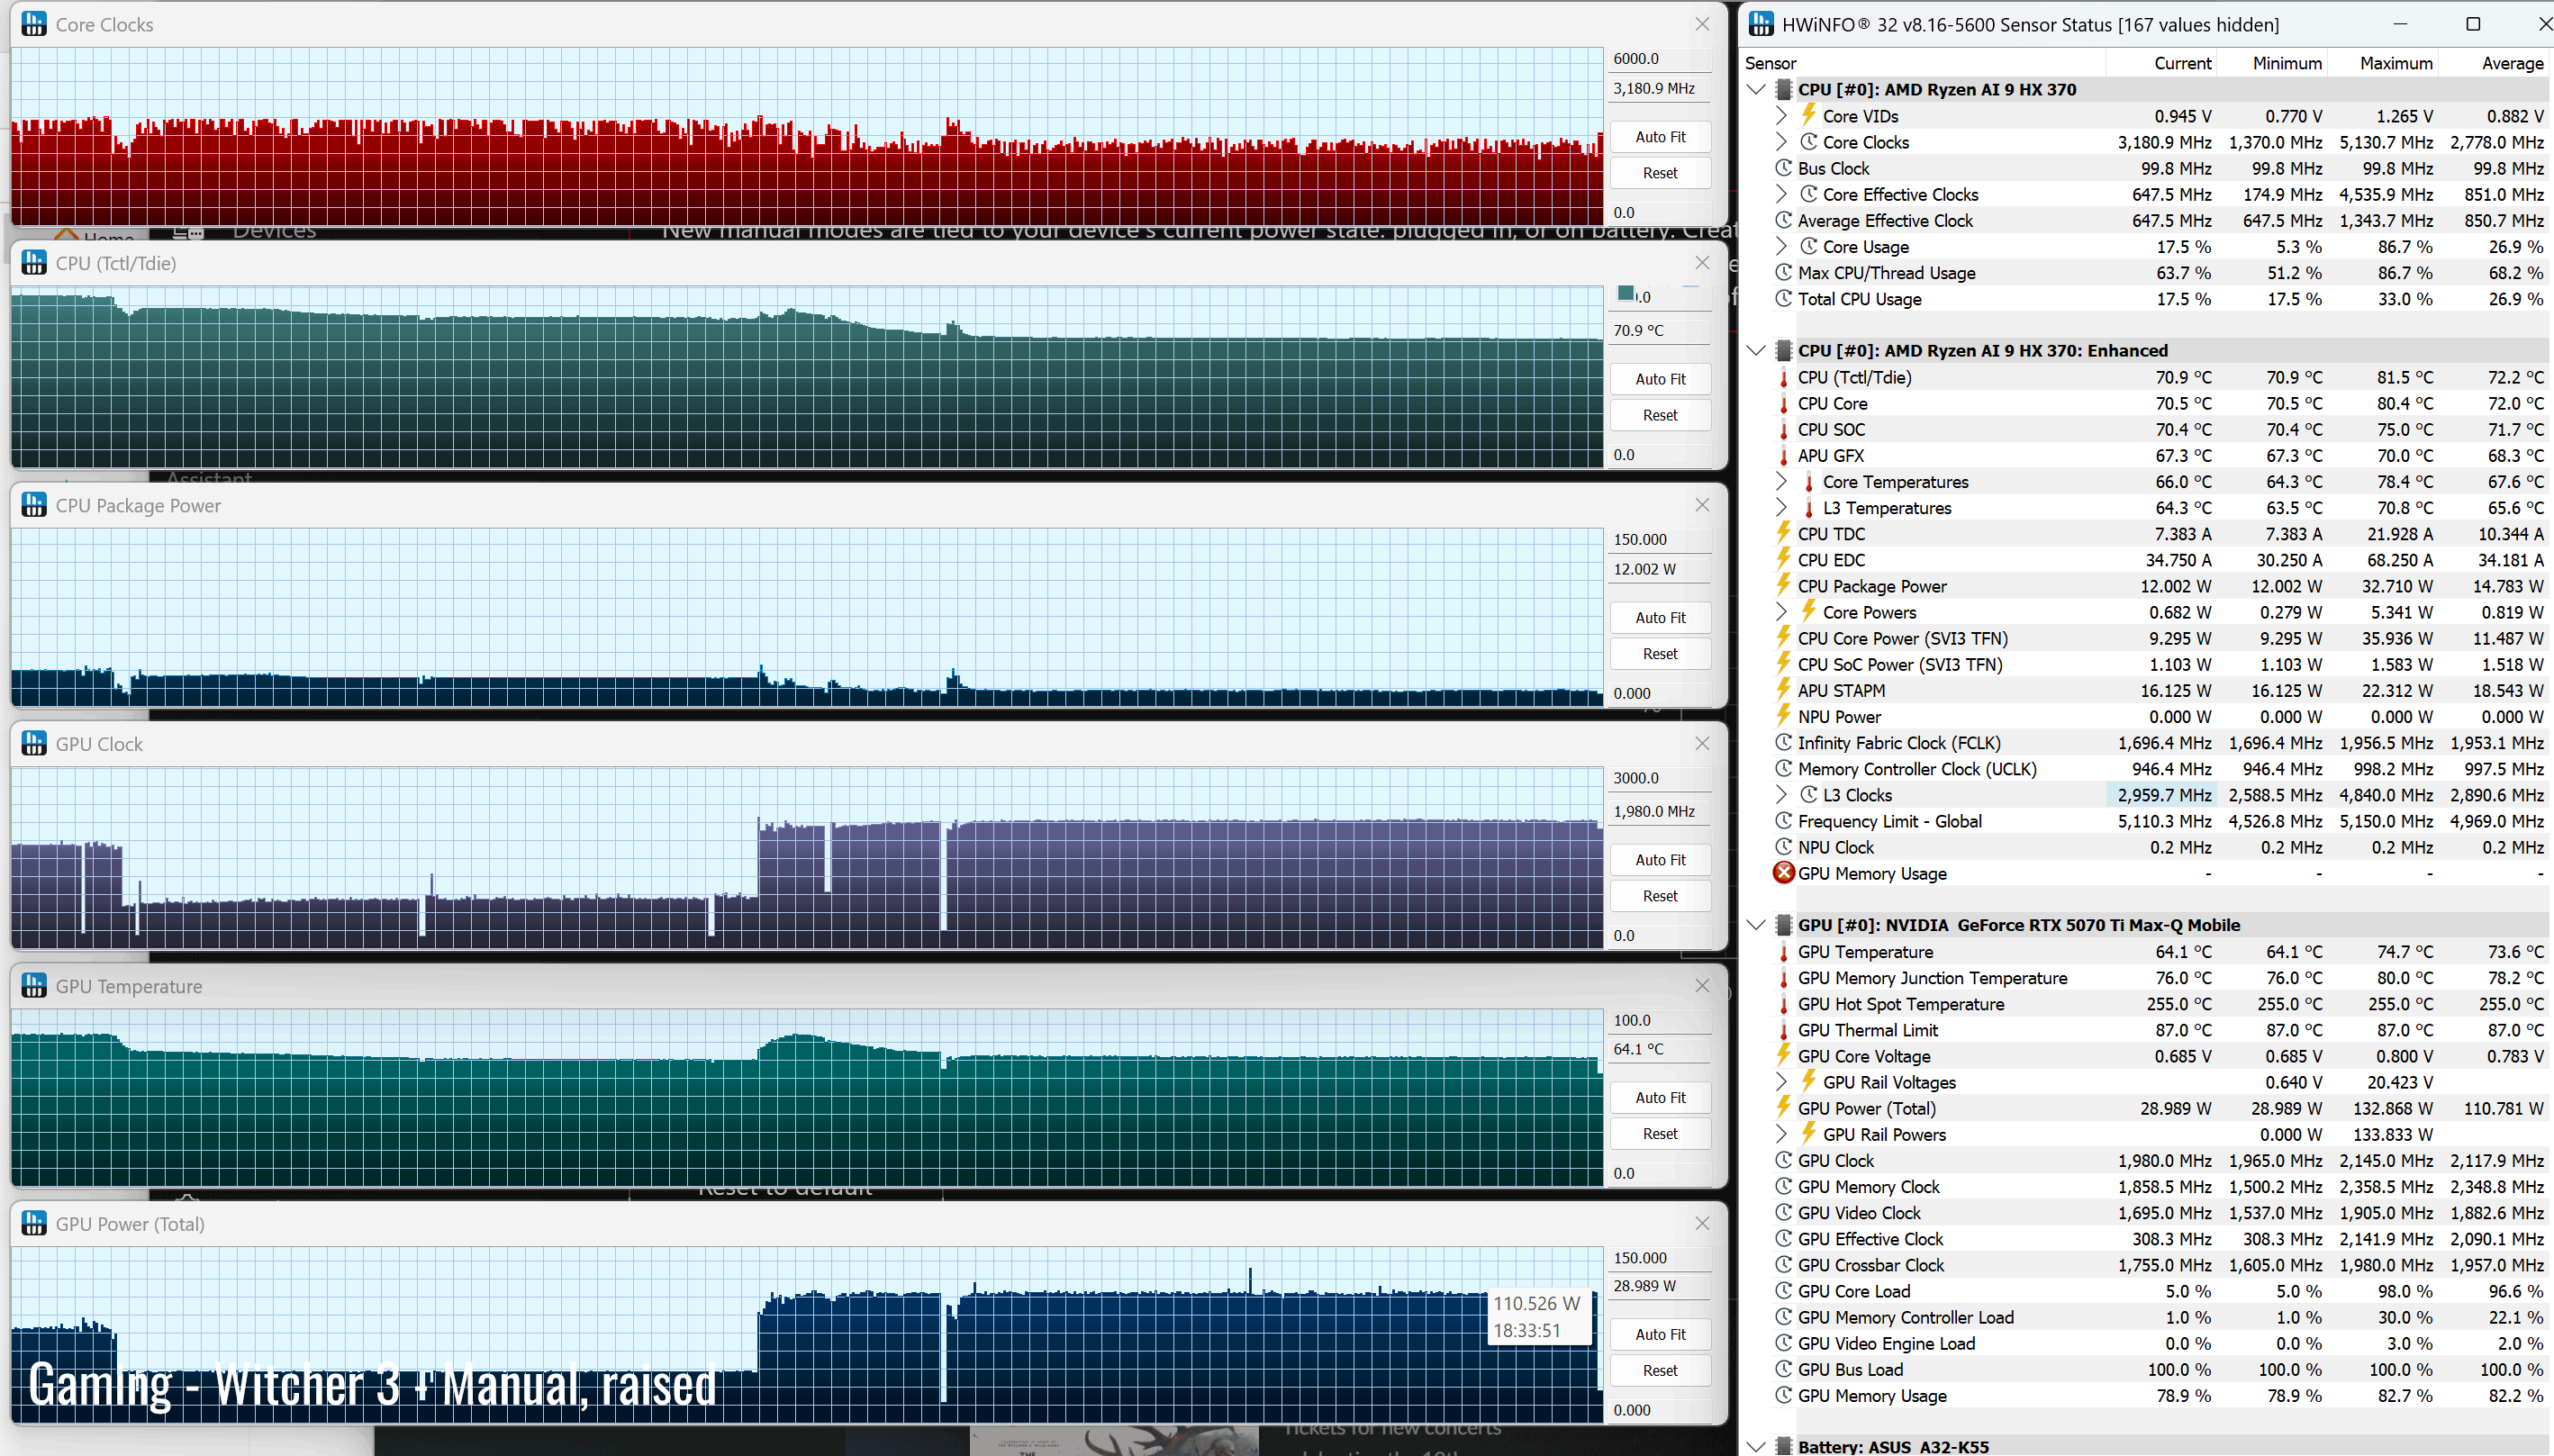2554x1456 pixels.
Task: Click the GPU Temperature graph window icon
Action: (34, 986)
